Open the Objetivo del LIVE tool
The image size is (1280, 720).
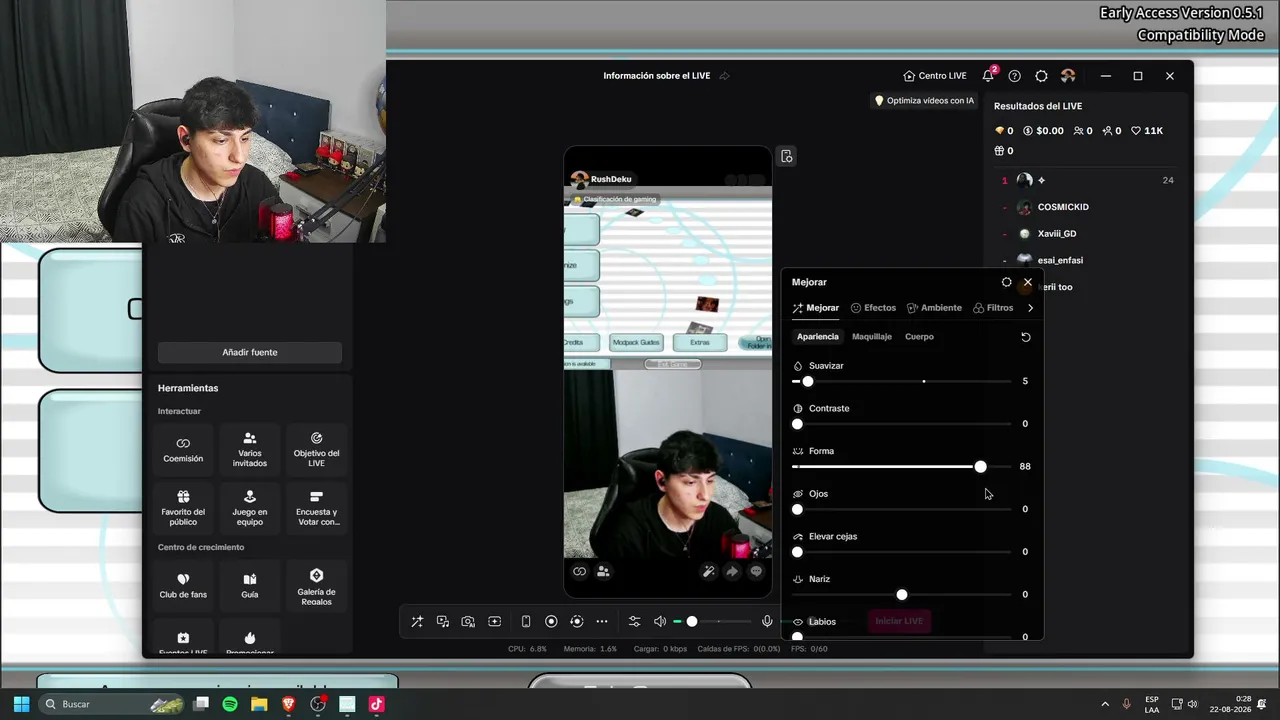[x=316, y=450]
